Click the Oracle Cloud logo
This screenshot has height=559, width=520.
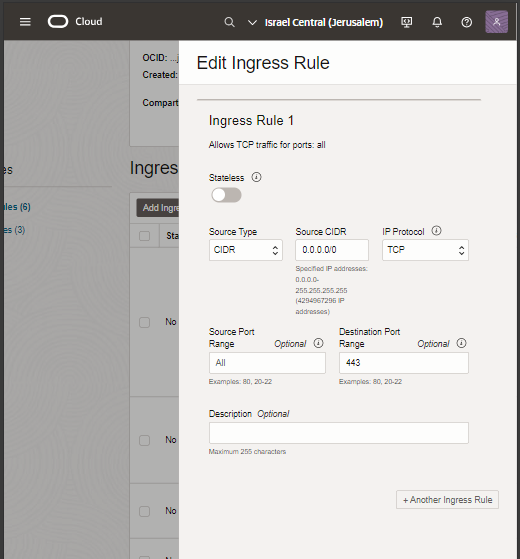[x=75, y=22]
